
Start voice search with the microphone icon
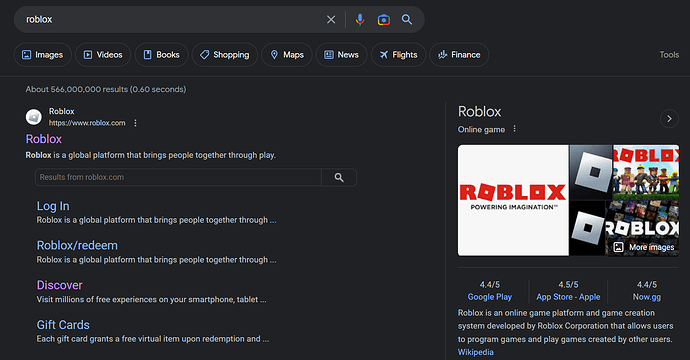360,19
